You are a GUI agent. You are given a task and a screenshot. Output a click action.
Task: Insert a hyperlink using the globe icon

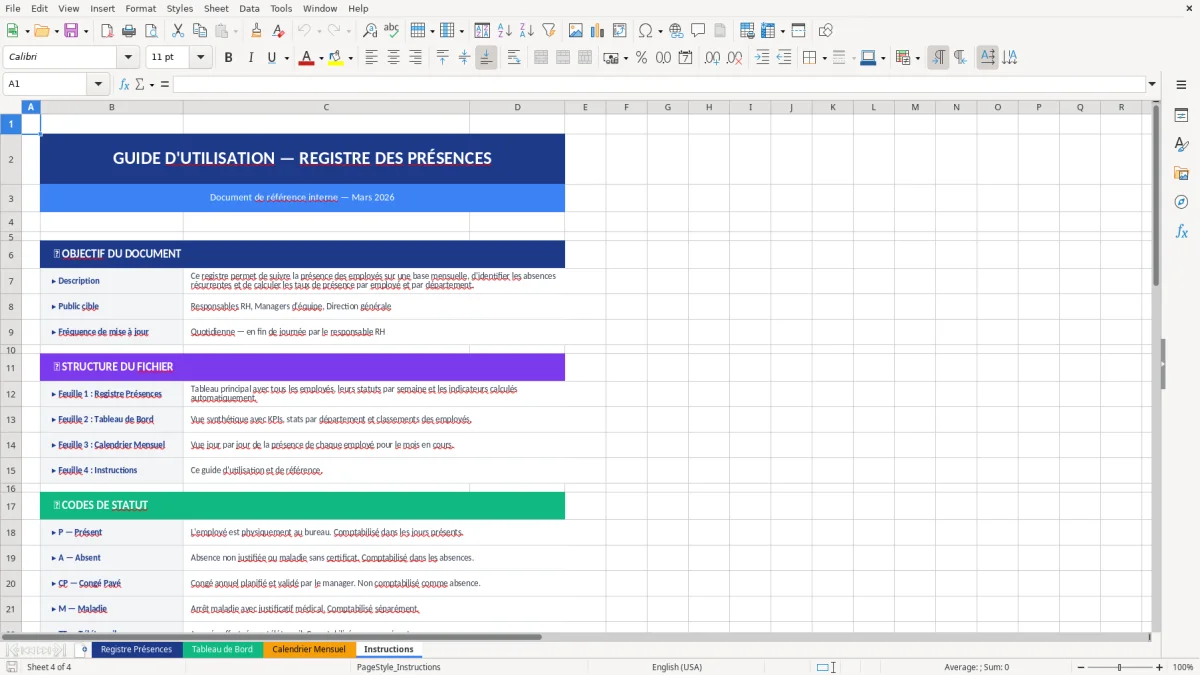click(676, 31)
